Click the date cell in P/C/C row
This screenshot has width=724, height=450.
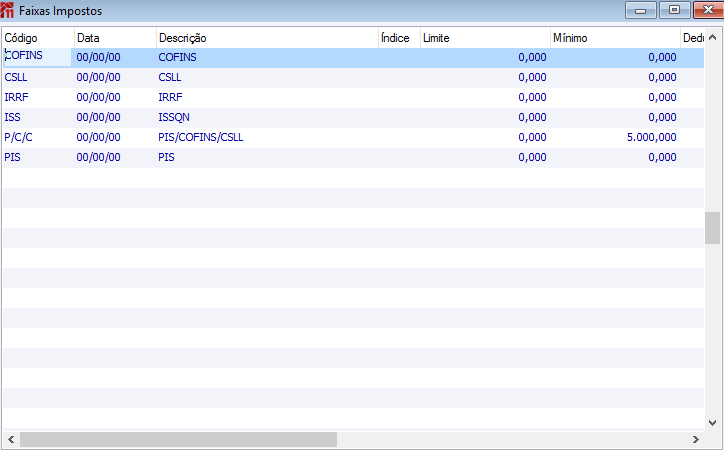tap(98, 137)
